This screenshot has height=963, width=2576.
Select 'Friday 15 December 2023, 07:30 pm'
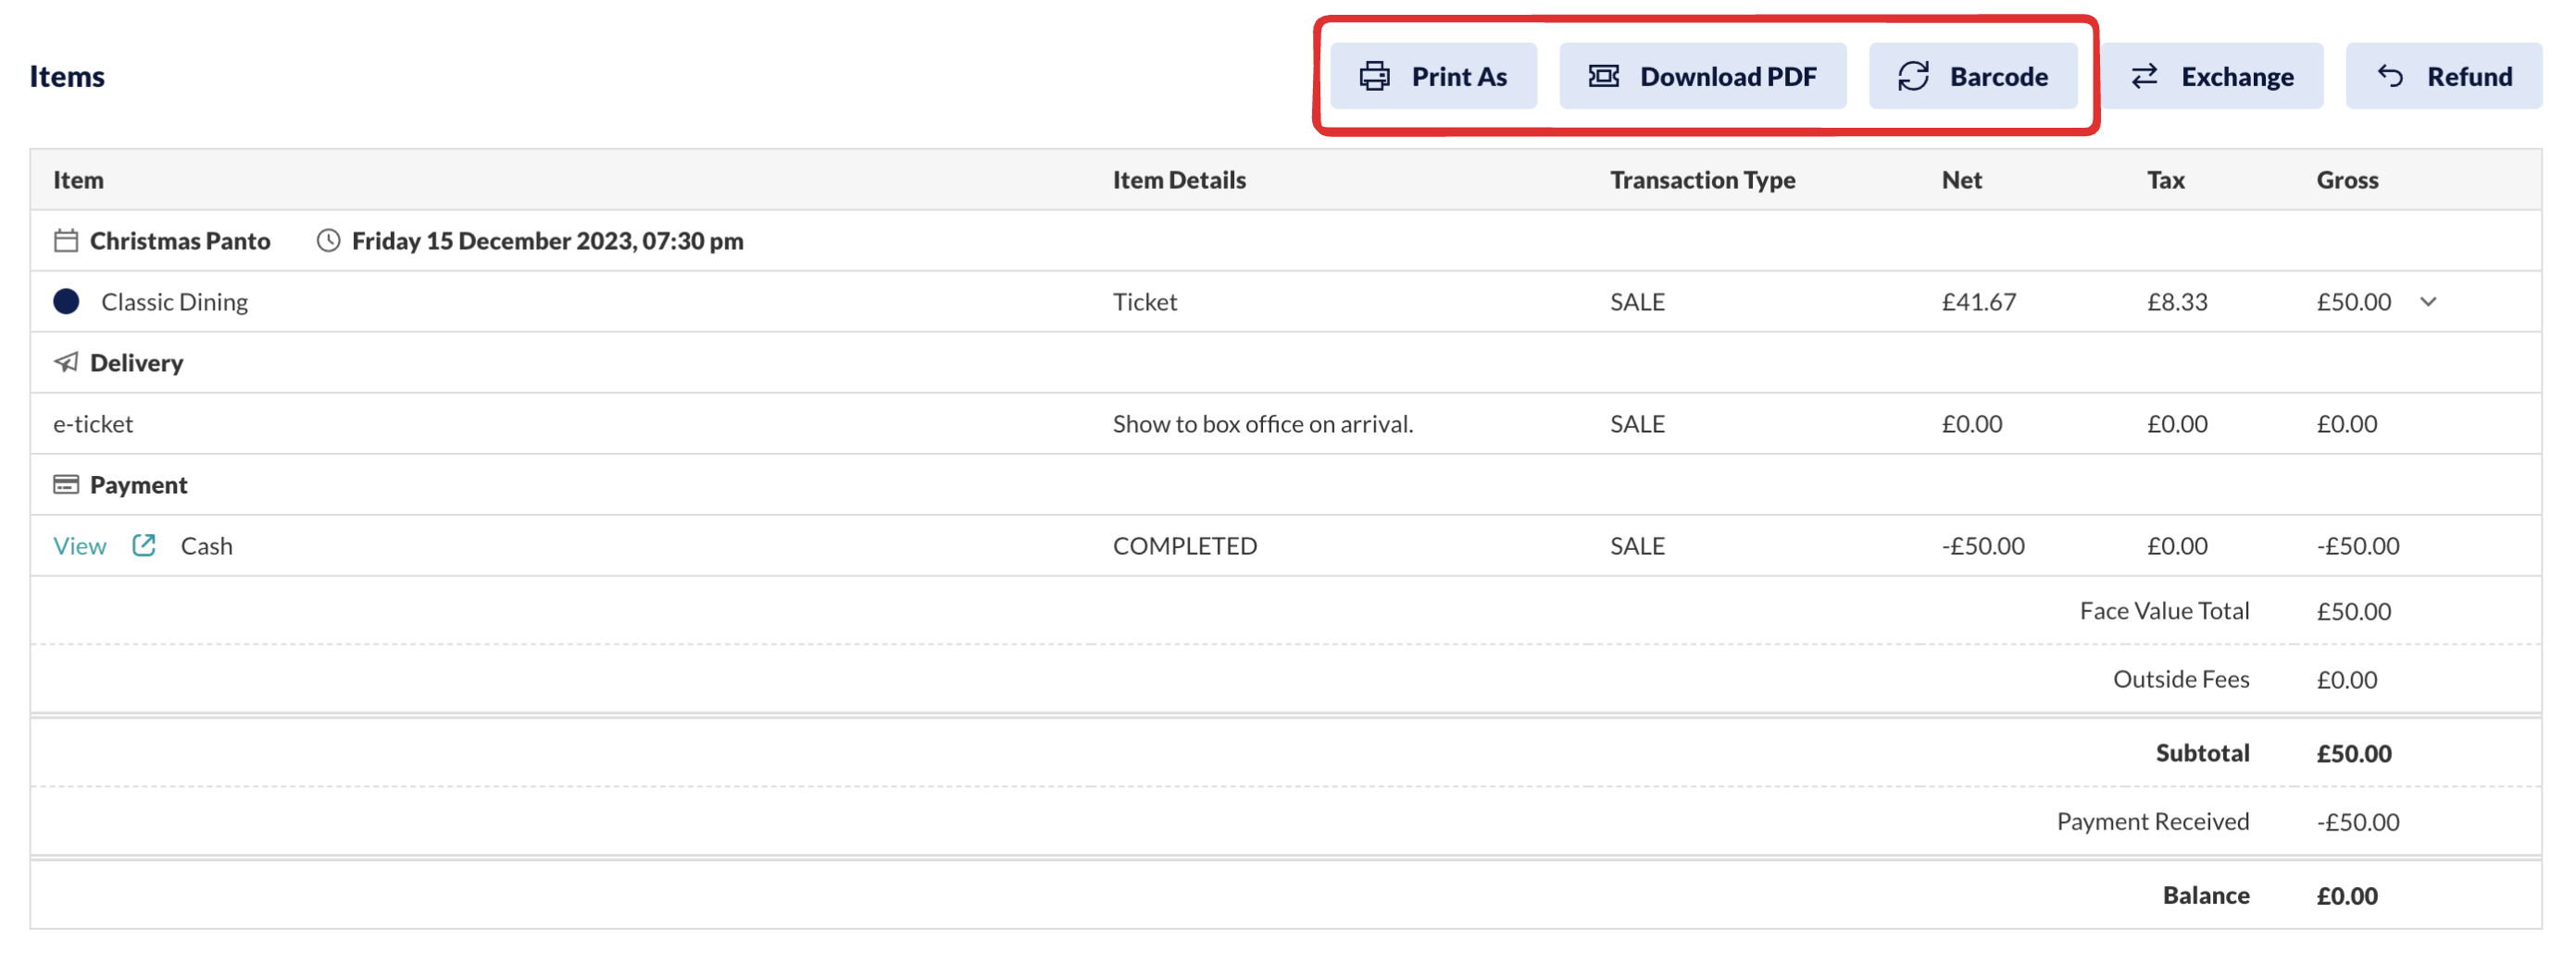click(x=547, y=241)
